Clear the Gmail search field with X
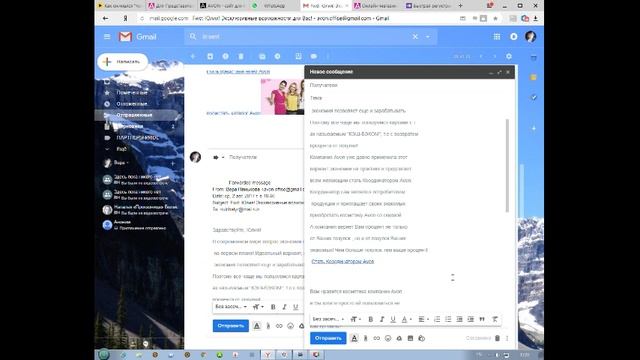The height and width of the screenshot is (360, 640). click(x=415, y=37)
